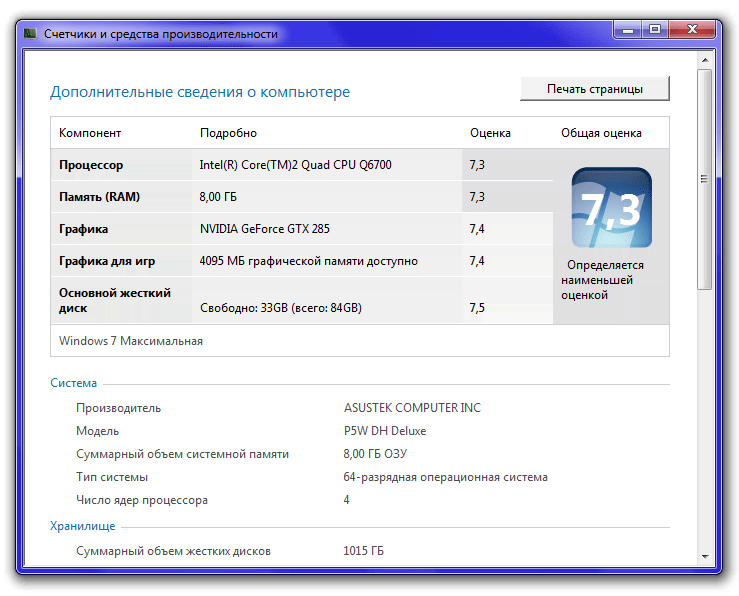Click the Тип системы label
Image resolution: width=739 pixels, height=596 pixels.
click(112, 477)
